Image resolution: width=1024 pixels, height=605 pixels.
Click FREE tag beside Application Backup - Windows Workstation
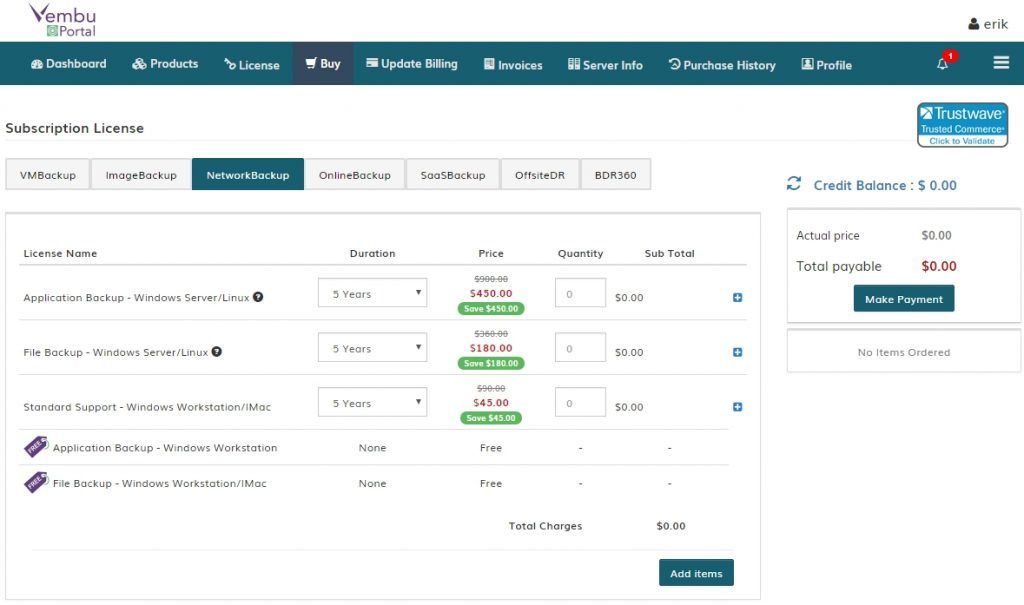pos(36,446)
